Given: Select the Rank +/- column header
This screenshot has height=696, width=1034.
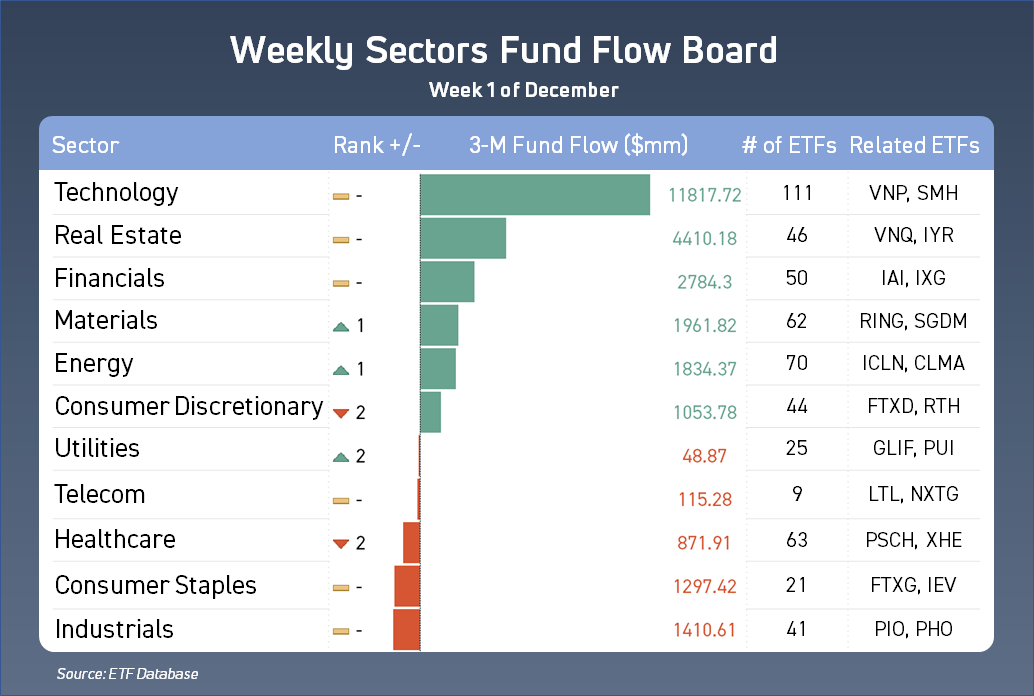Looking at the screenshot, I should click(377, 145).
